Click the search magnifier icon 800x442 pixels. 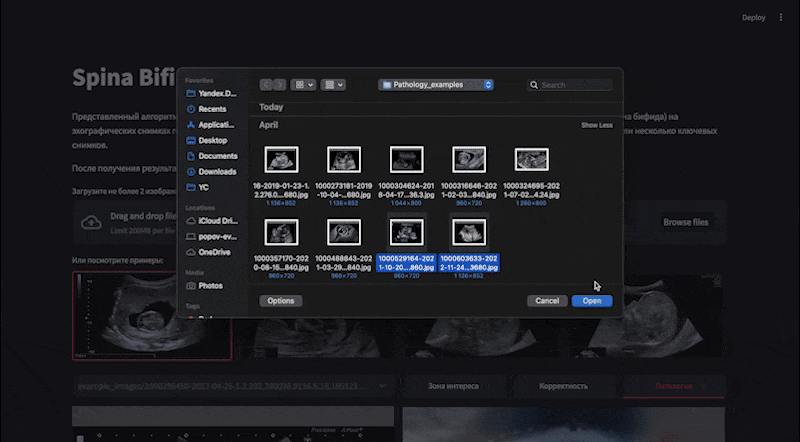534,85
